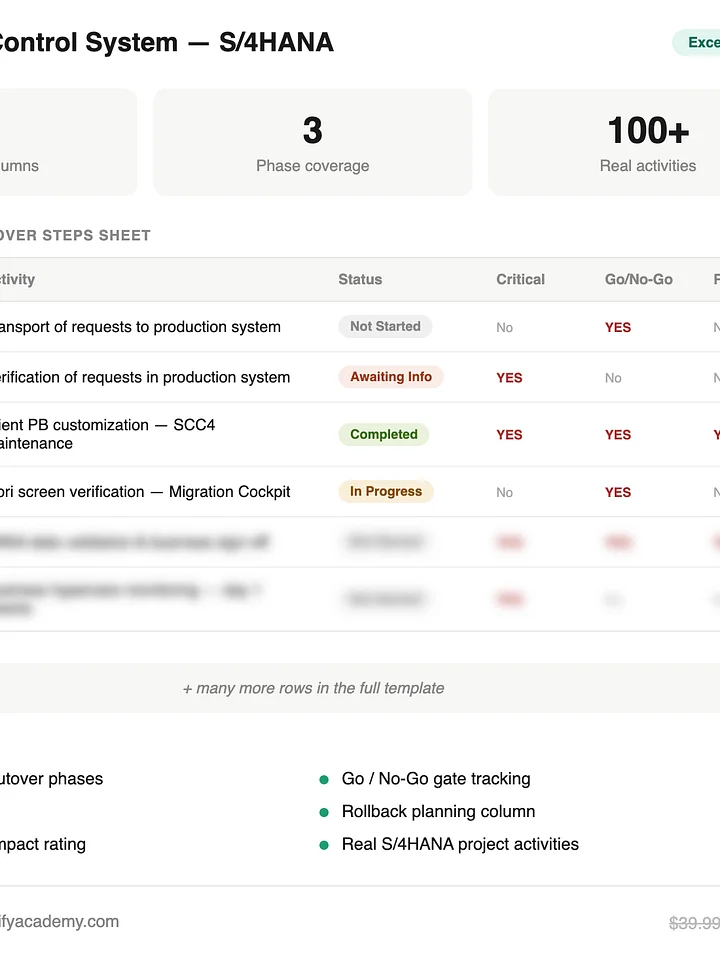
Task: Click Go/No-Go YES in the Not Started row
Action: [618, 328]
